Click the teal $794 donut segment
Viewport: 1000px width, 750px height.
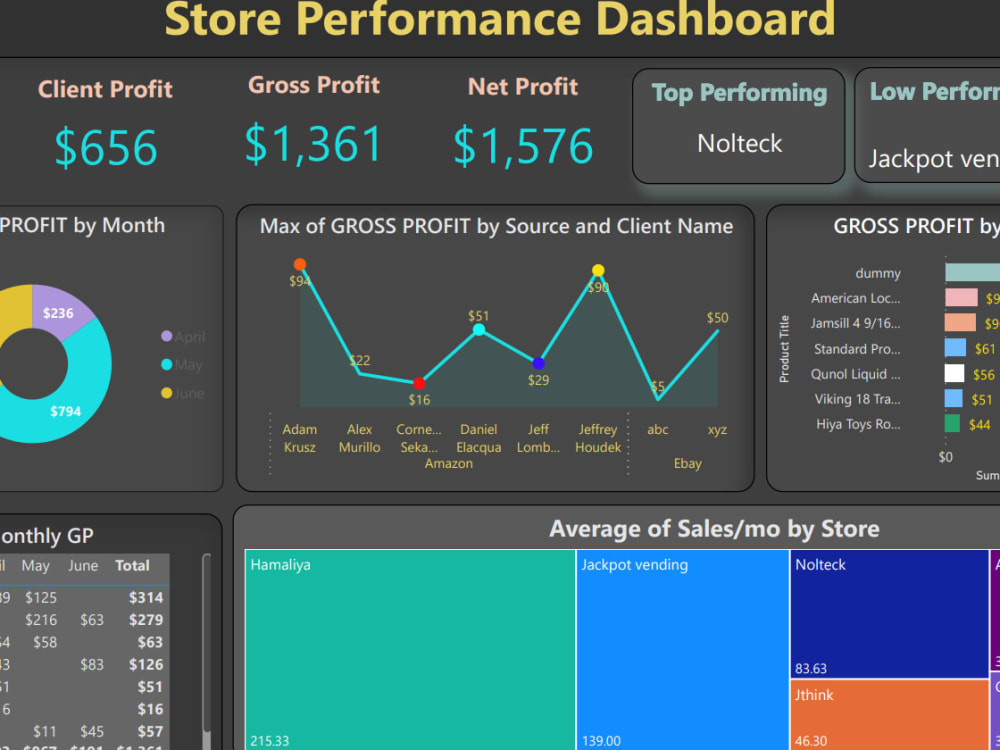[x=65, y=410]
